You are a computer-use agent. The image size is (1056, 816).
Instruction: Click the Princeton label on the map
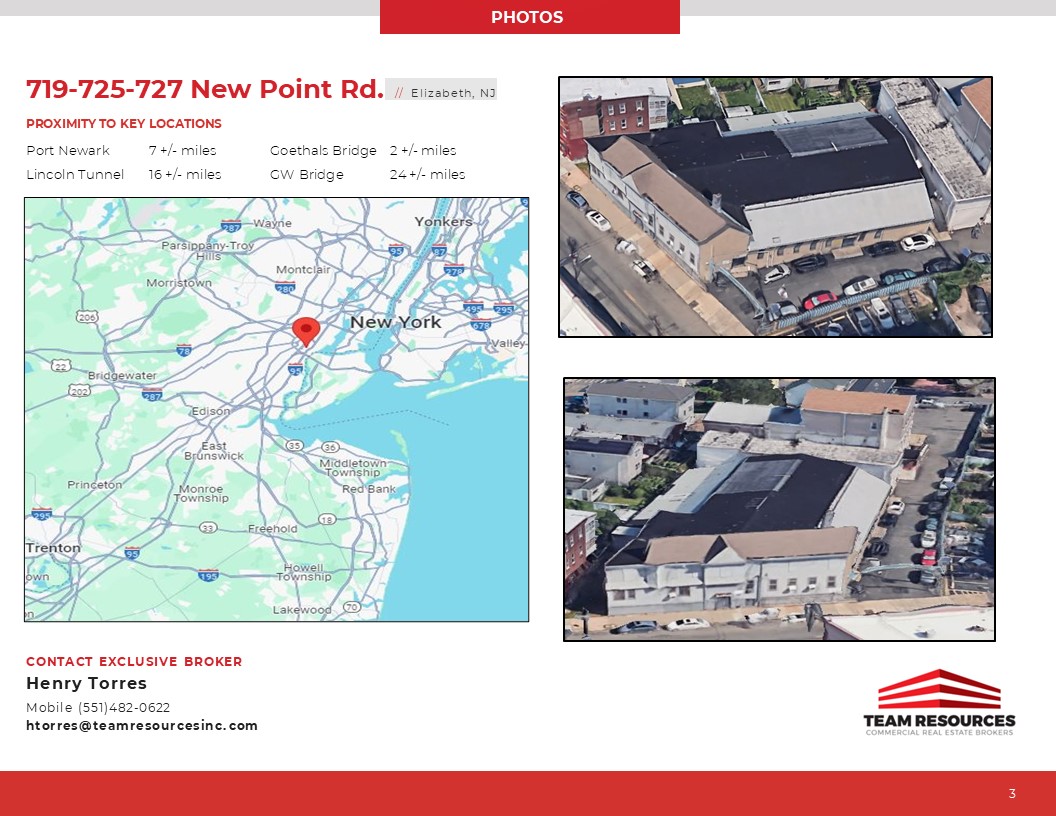click(x=94, y=484)
